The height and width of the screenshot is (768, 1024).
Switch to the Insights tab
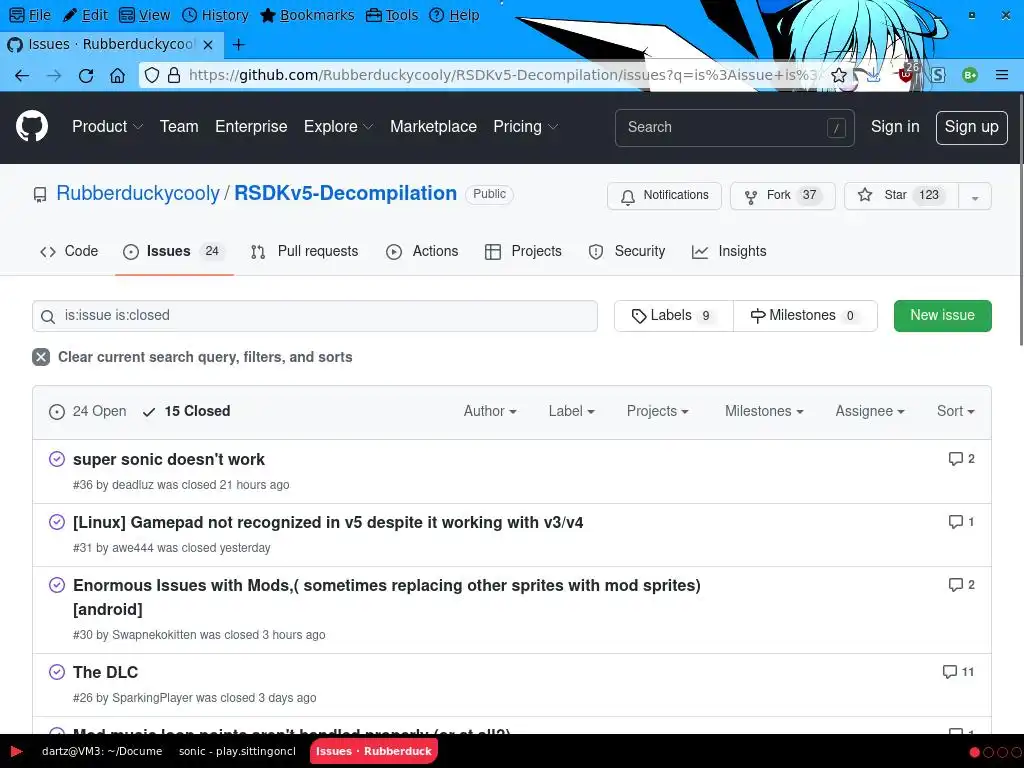click(729, 251)
